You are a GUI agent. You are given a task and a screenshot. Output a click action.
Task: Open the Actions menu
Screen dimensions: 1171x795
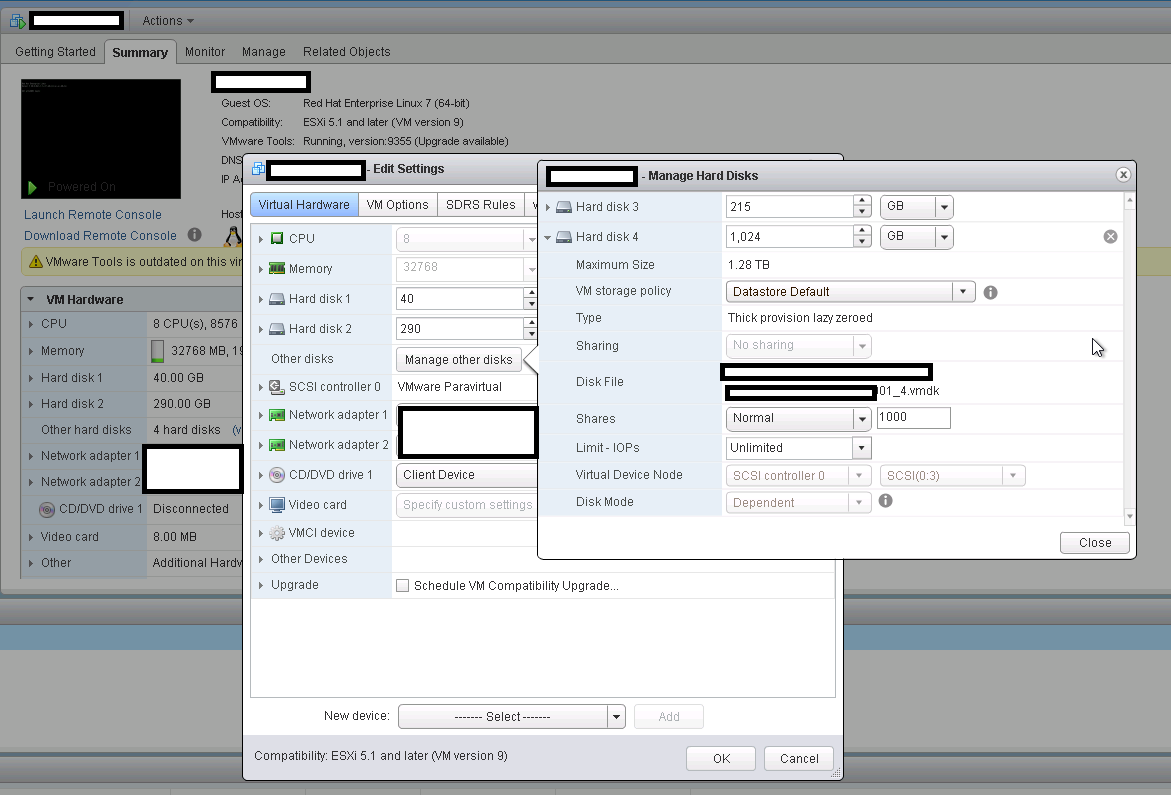coord(168,21)
